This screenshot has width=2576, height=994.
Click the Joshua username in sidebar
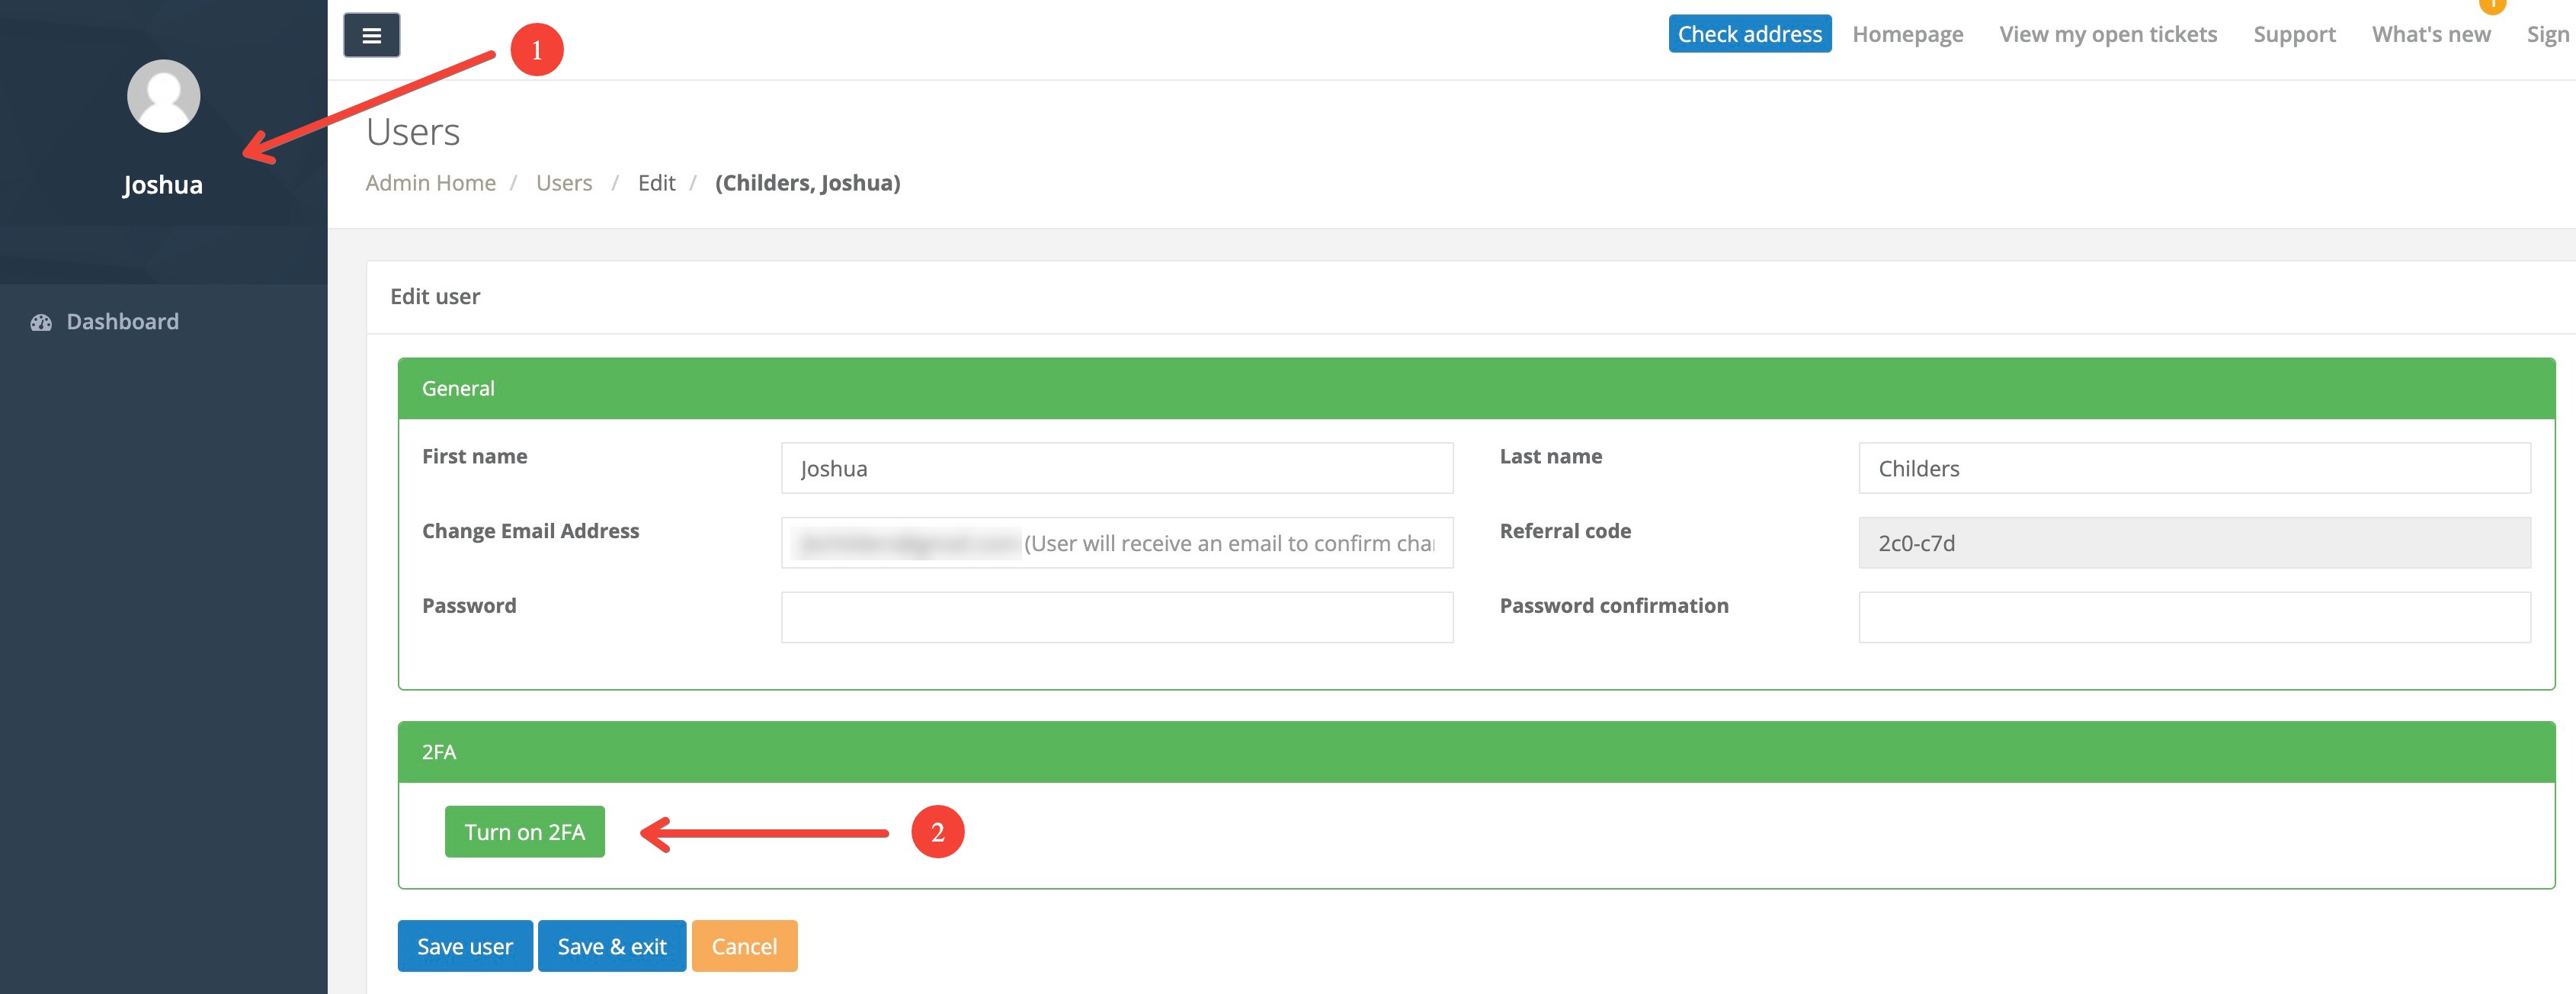click(163, 185)
